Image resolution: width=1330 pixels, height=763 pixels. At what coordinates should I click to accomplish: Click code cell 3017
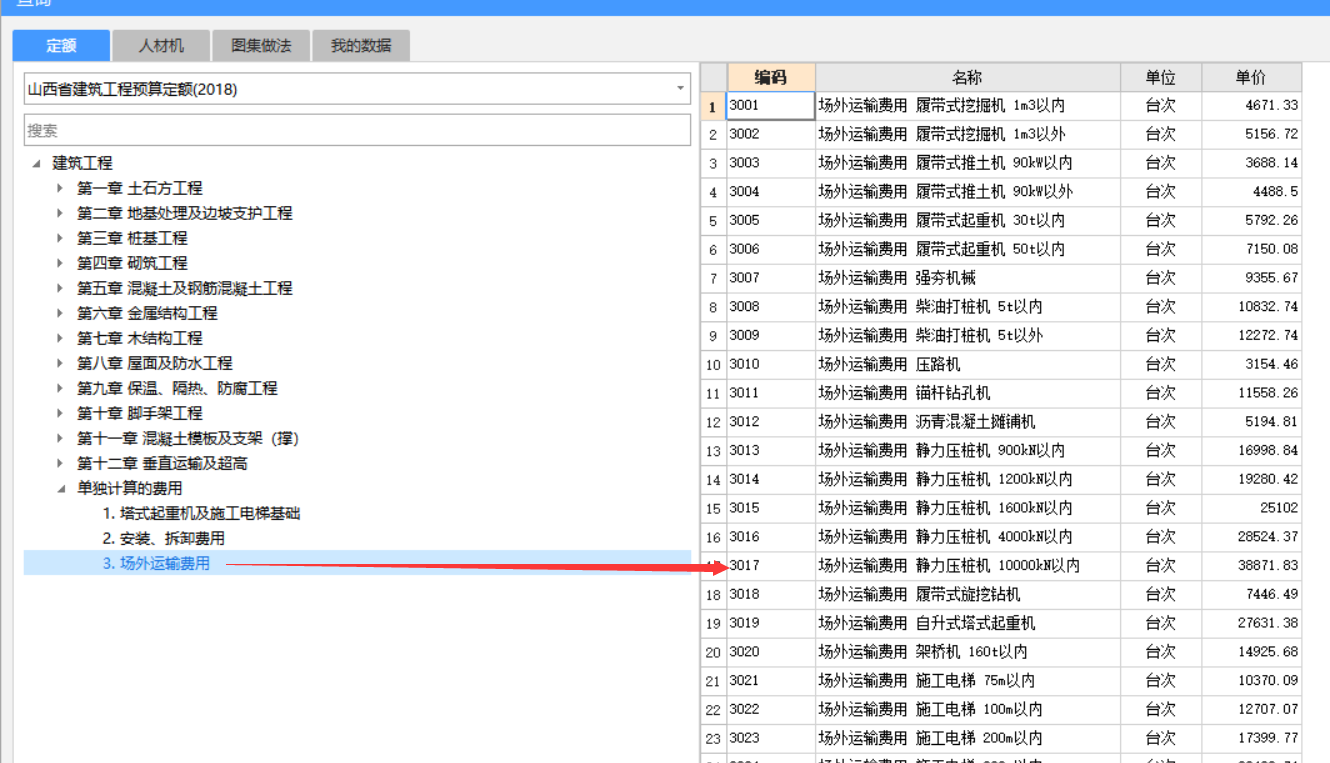[771, 565]
